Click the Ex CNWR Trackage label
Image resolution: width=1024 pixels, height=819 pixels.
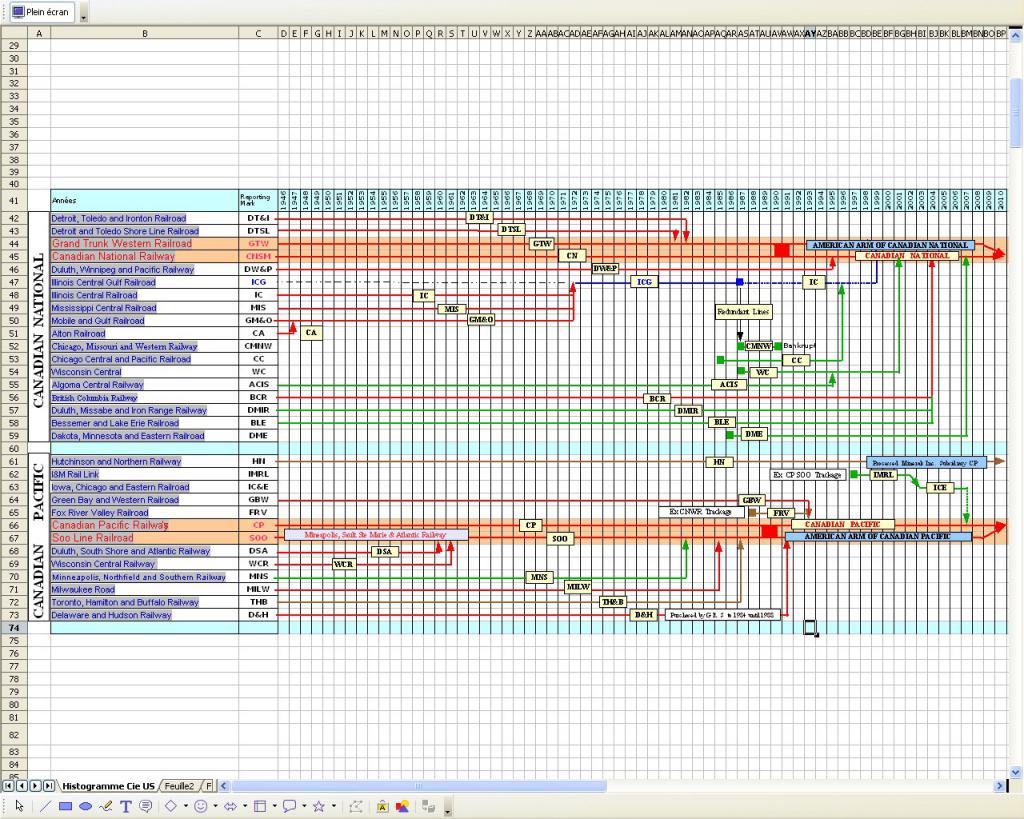701,512
